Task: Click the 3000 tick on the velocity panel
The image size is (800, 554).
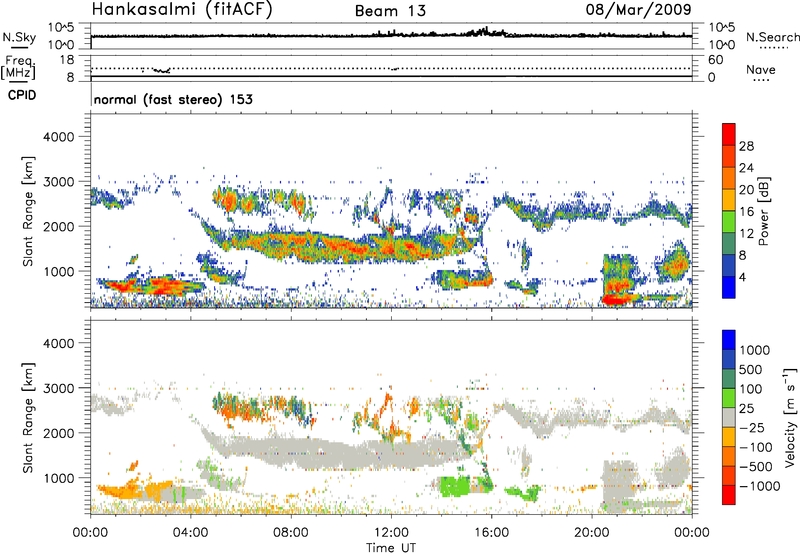Action: [x=58, y=388]
